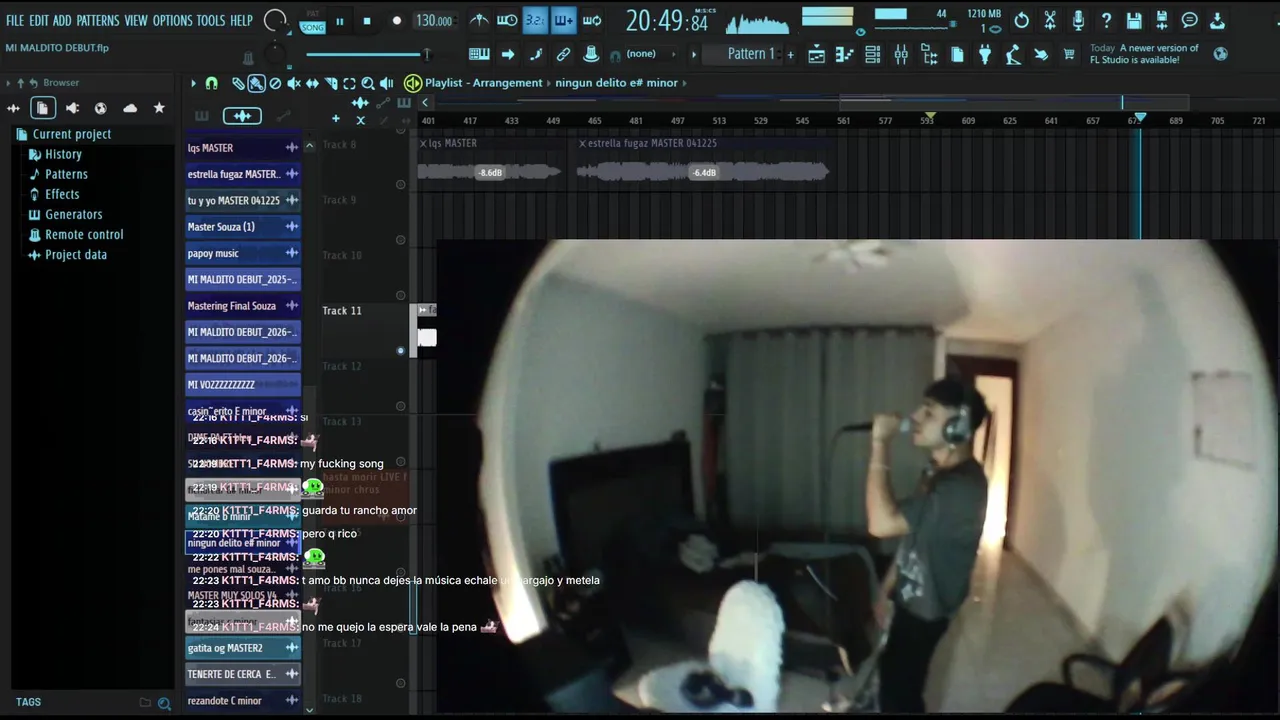Select papoy music in picker list

(x=243, y=253)
